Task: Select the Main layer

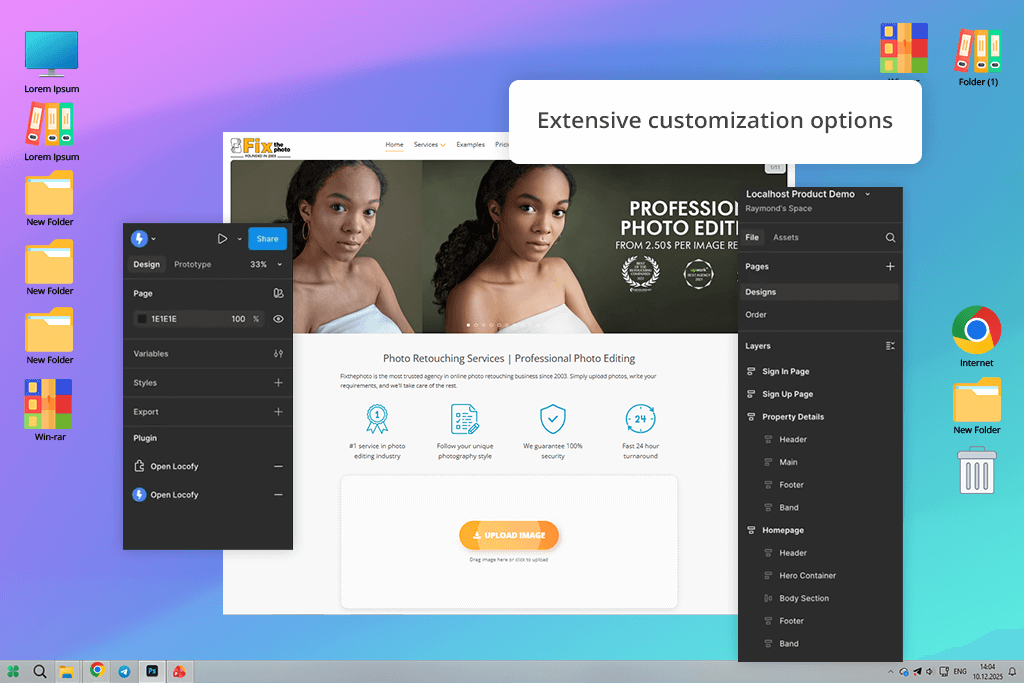Action: pyautogui.click(x=788, y=462)
